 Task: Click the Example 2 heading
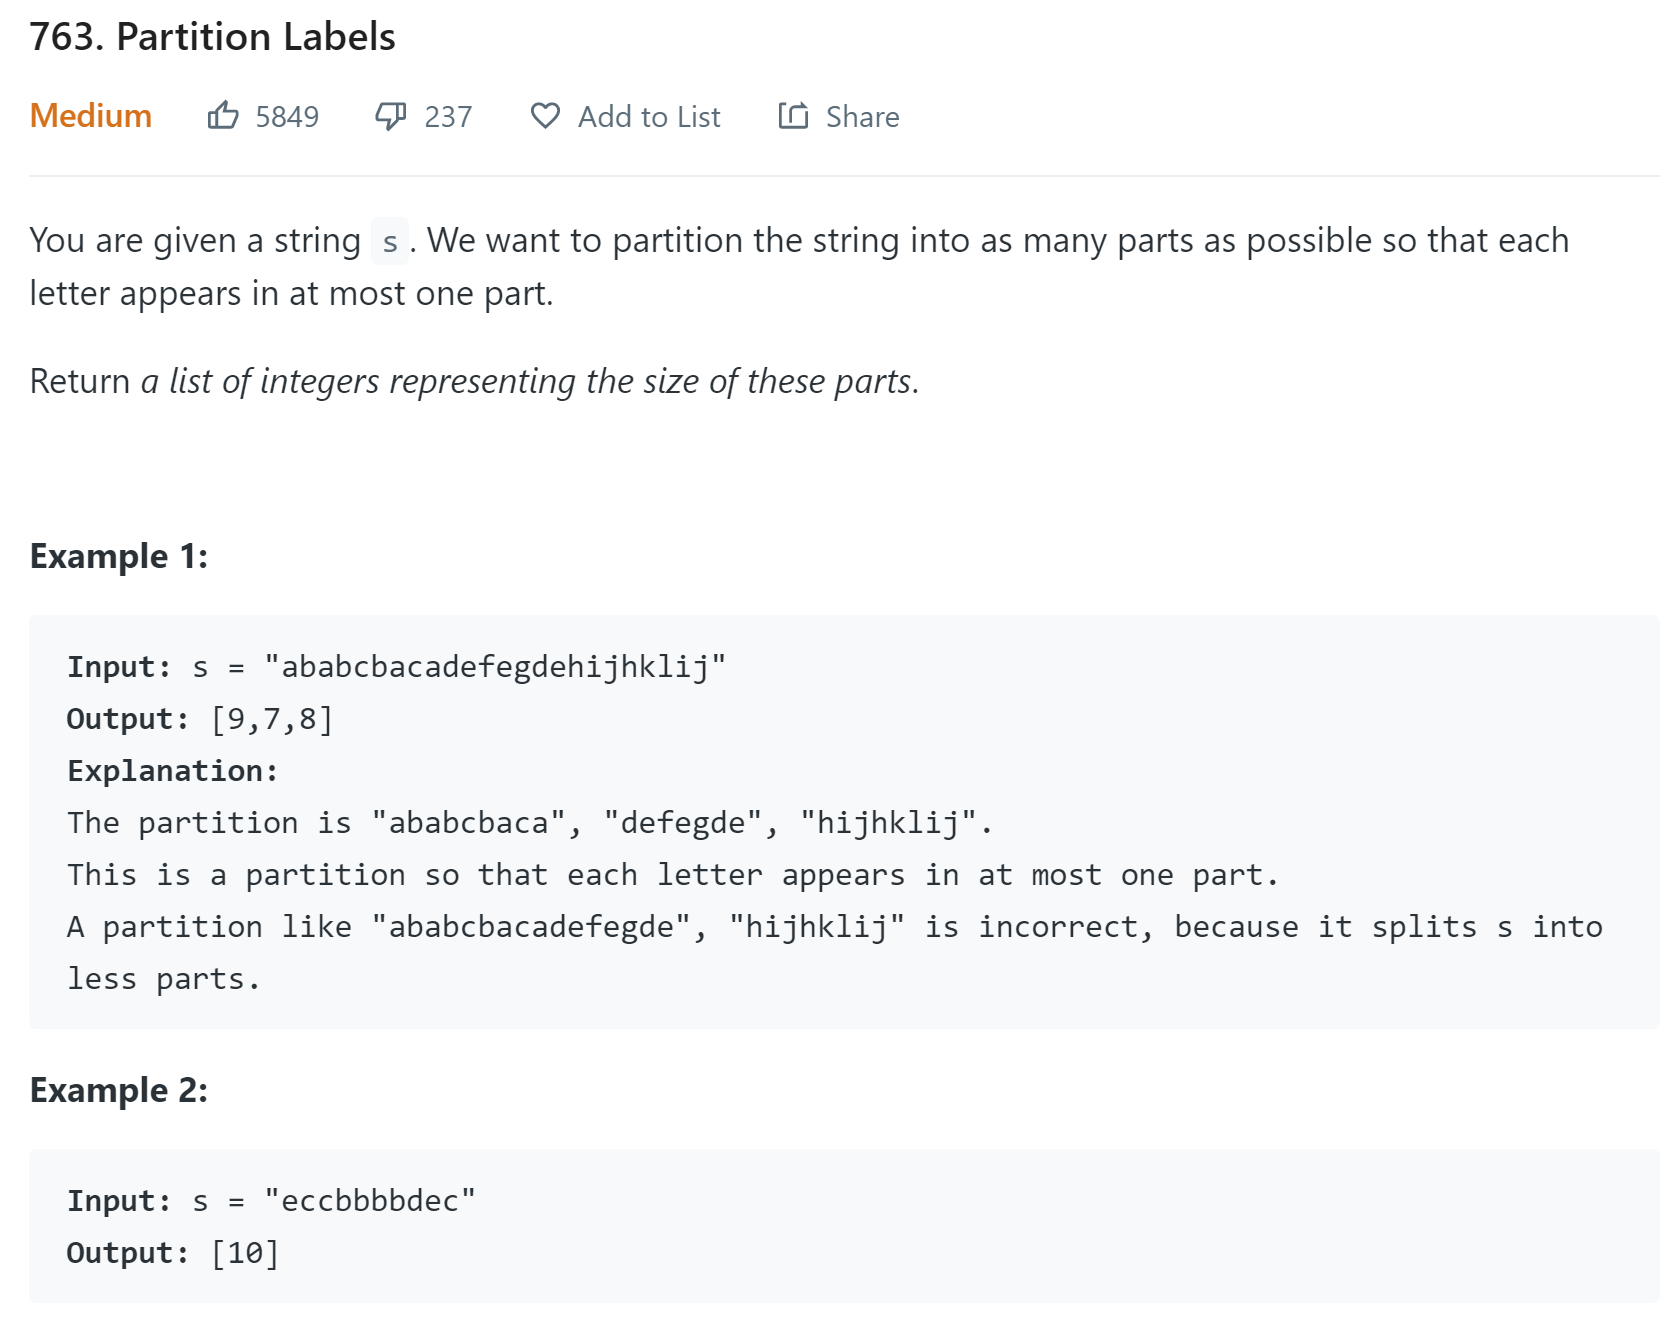[119, 1090]
